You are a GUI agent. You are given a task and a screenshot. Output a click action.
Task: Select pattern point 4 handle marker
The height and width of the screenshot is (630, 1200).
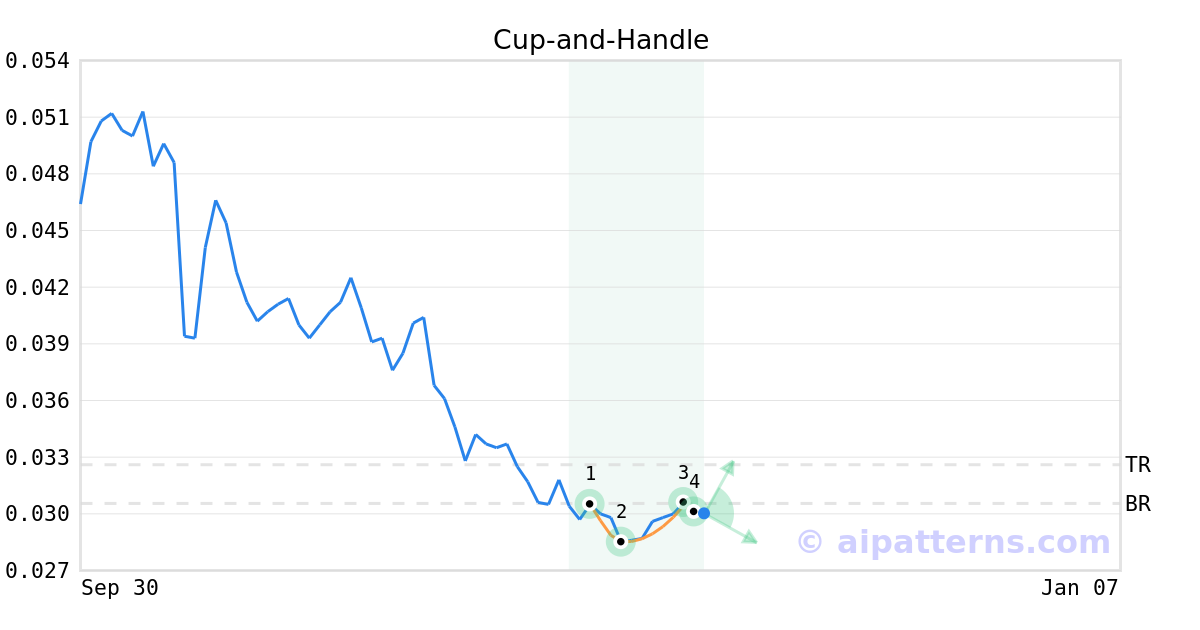pos(694,511)
